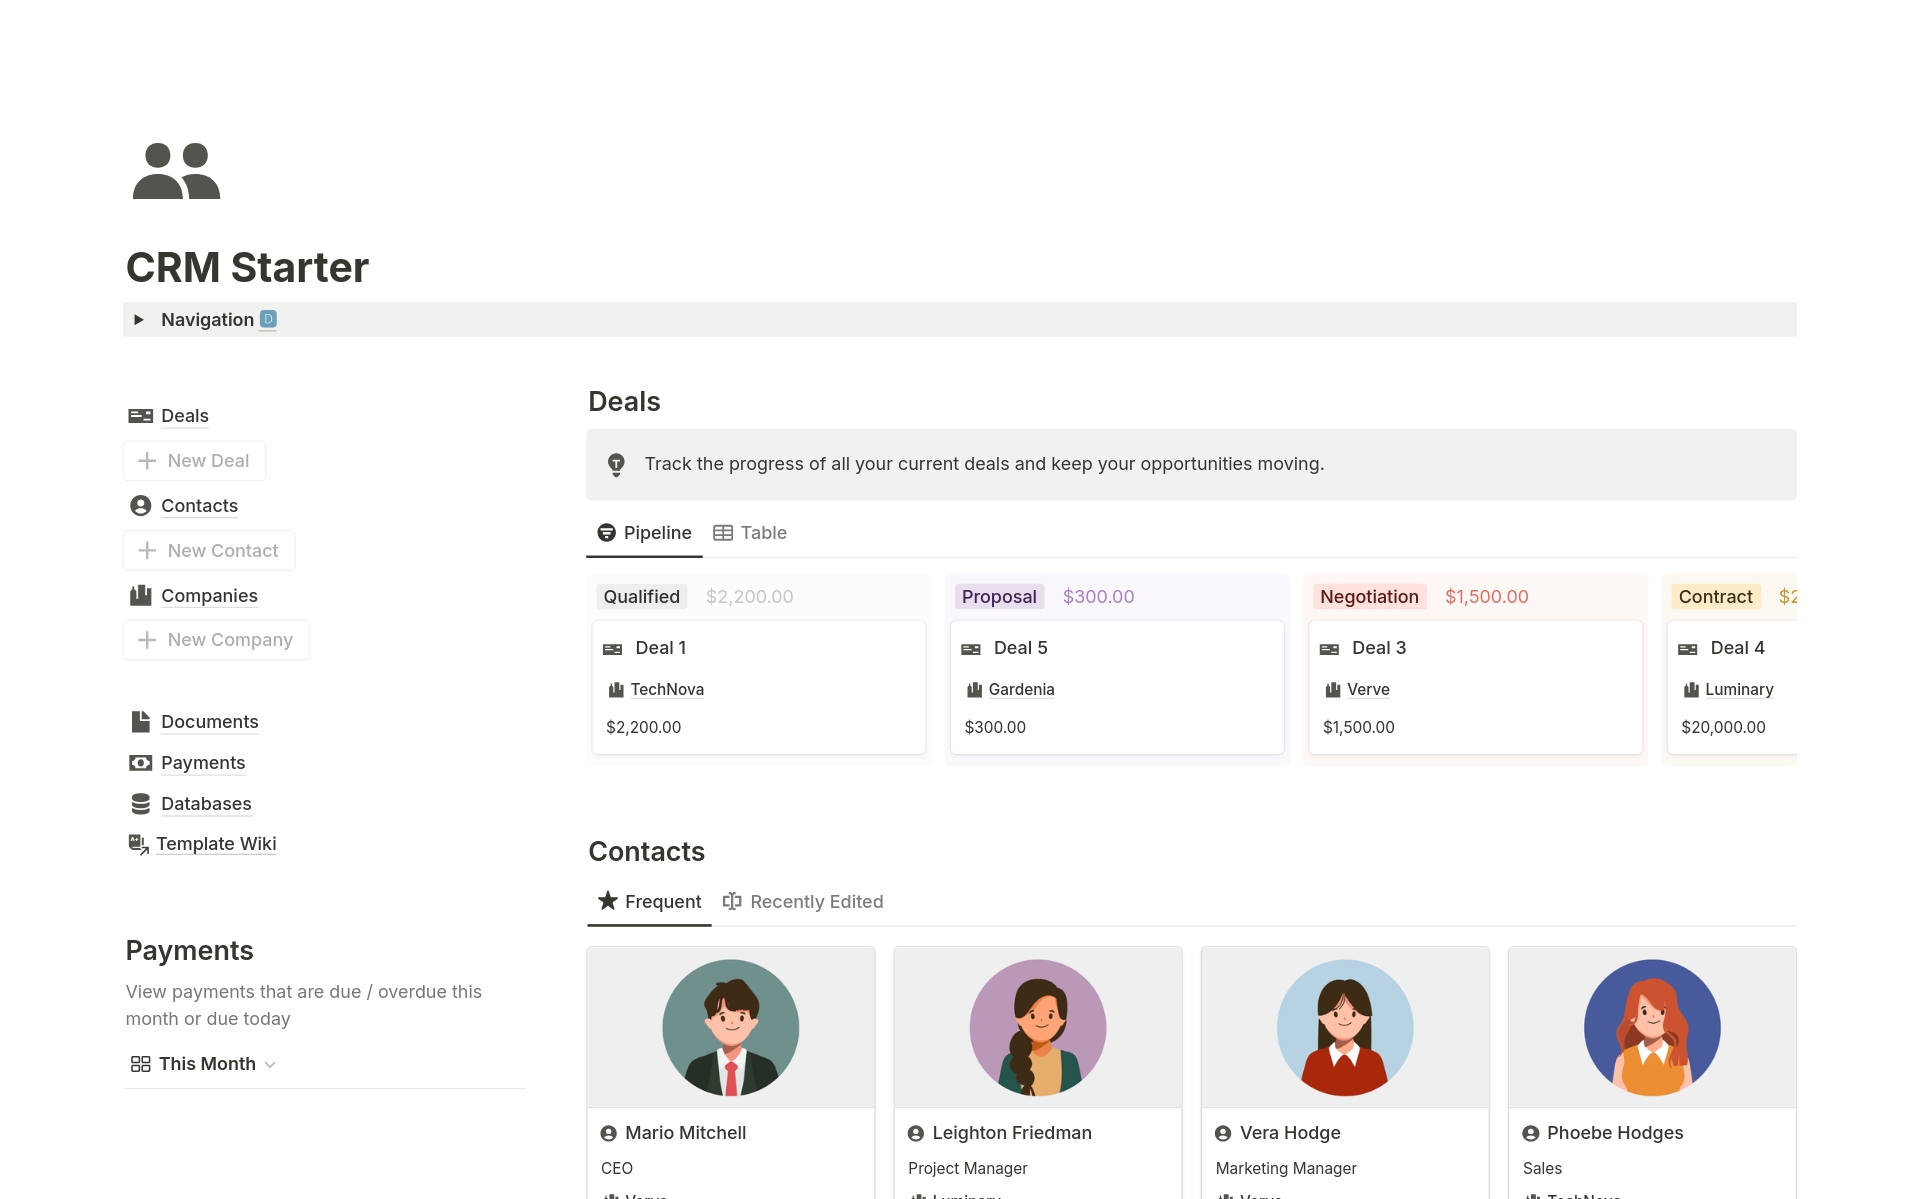This screenshot has width=1920, height=1199.
Task: Click the Databases stack icon in sidebar
Action: (x=141, y=804)
